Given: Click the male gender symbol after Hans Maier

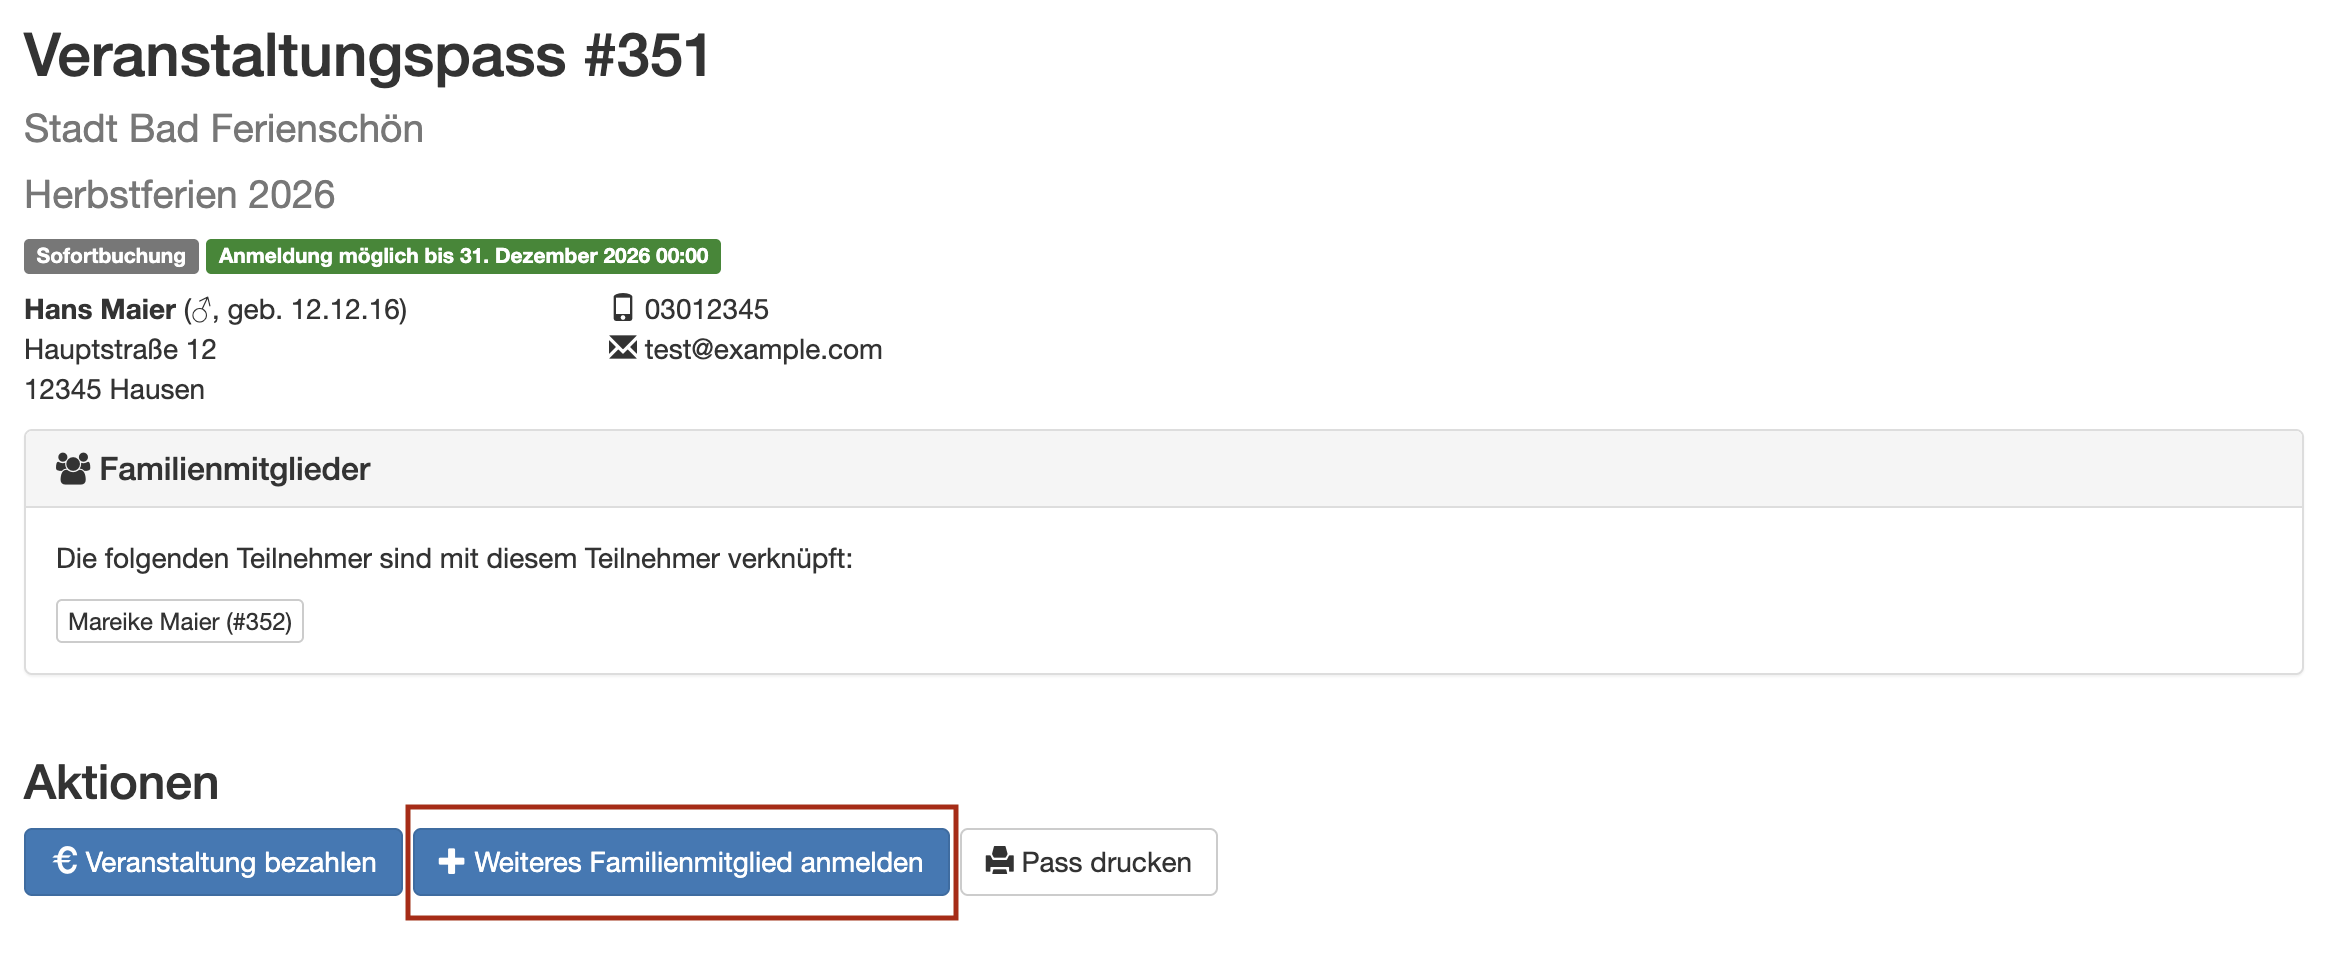Looking at the screenshot, I should pyautogui.click(x=201, y=311).
